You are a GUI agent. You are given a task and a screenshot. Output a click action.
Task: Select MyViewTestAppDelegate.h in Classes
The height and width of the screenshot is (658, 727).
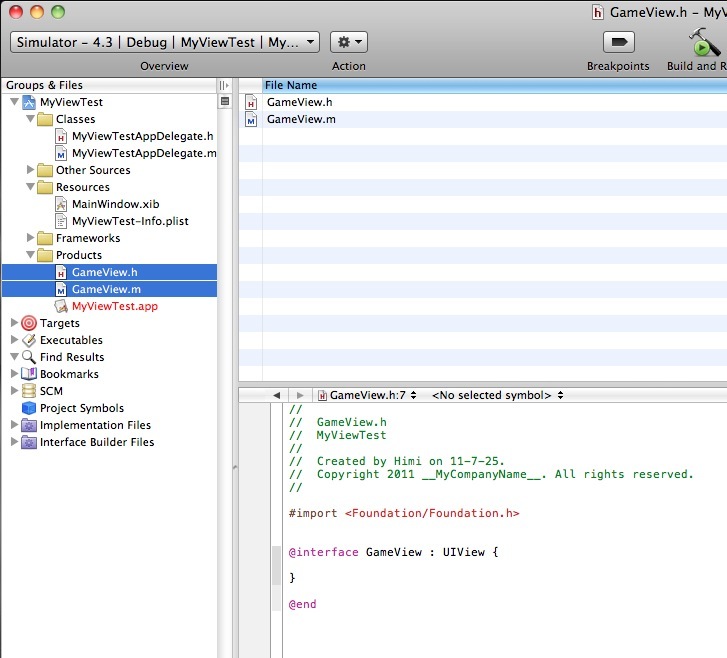[x=142, y=136]
